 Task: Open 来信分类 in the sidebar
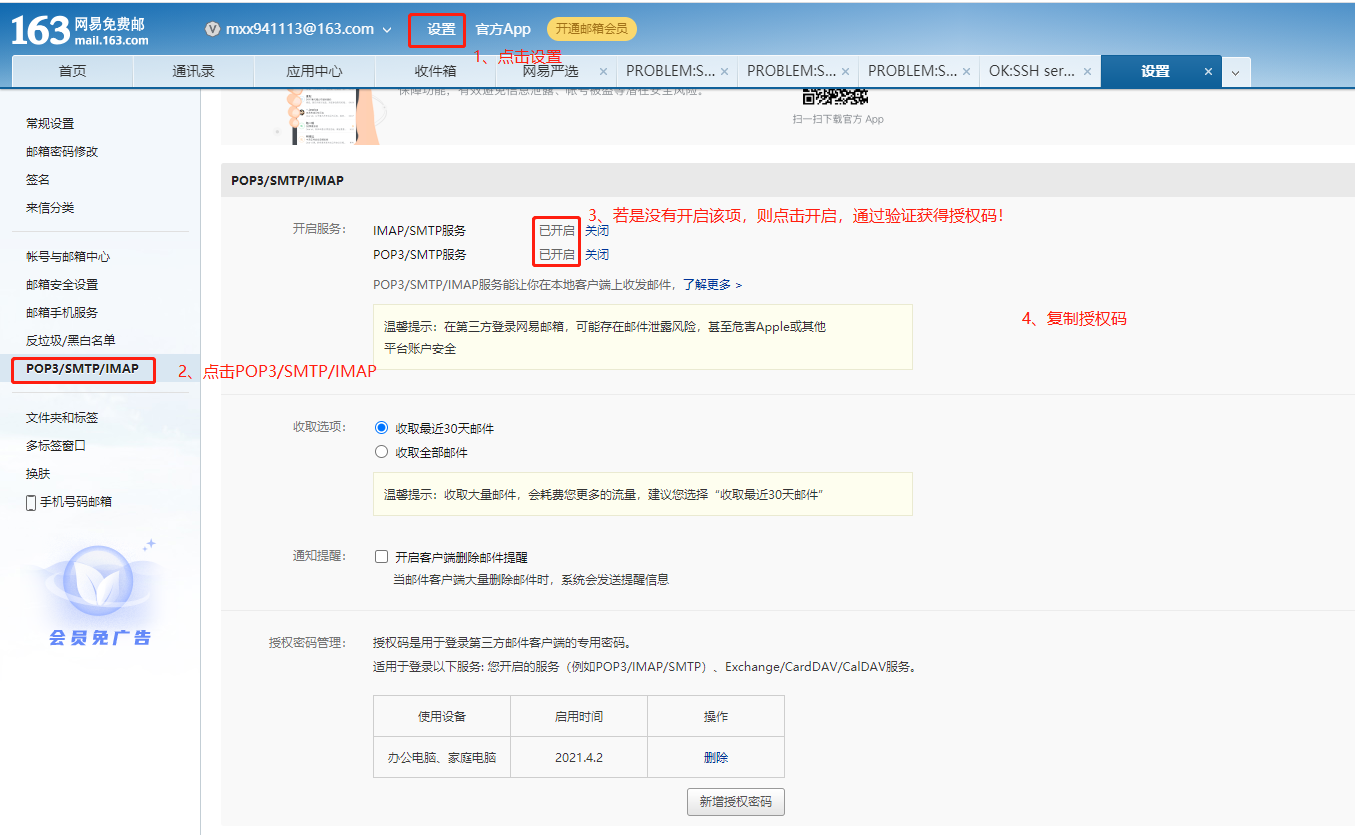pyautogui.click(x=50, y=208)
